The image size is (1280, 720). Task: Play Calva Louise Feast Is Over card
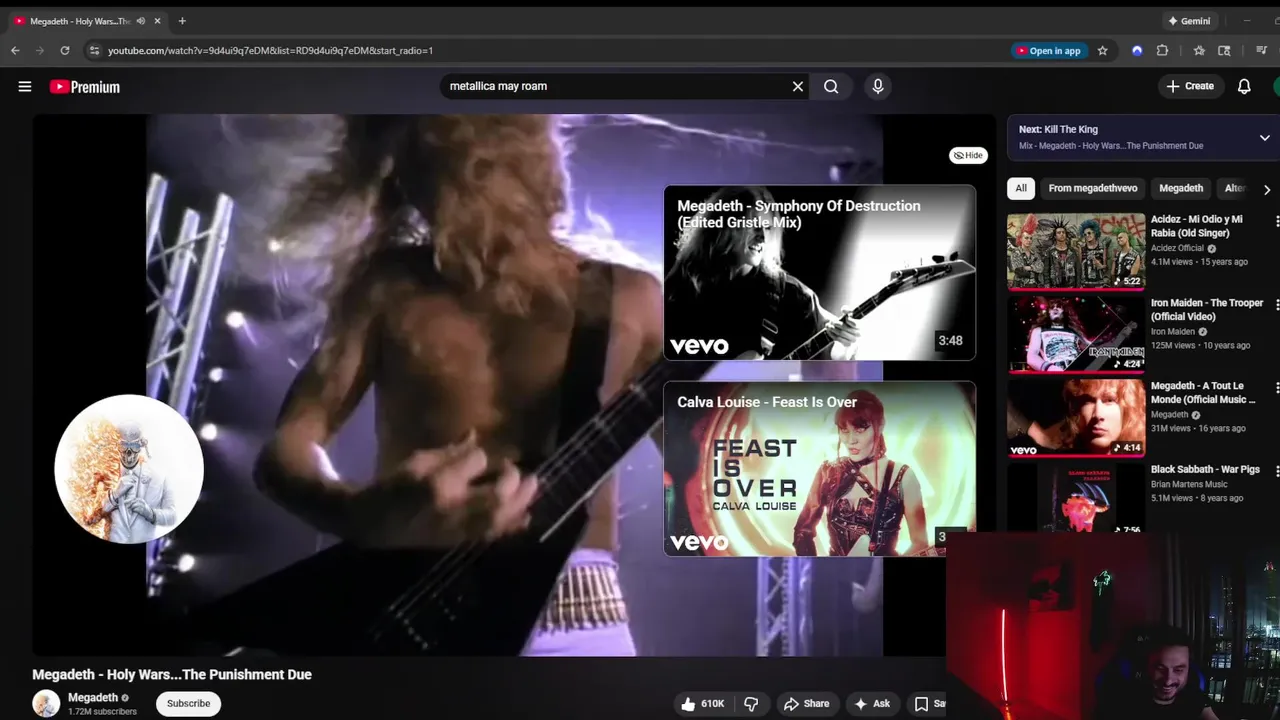tap(820, 468)
